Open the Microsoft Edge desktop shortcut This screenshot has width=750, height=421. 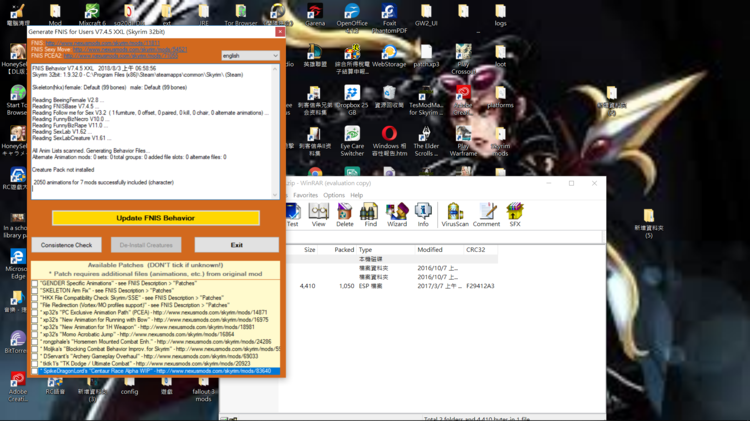[x=17, y=264]
